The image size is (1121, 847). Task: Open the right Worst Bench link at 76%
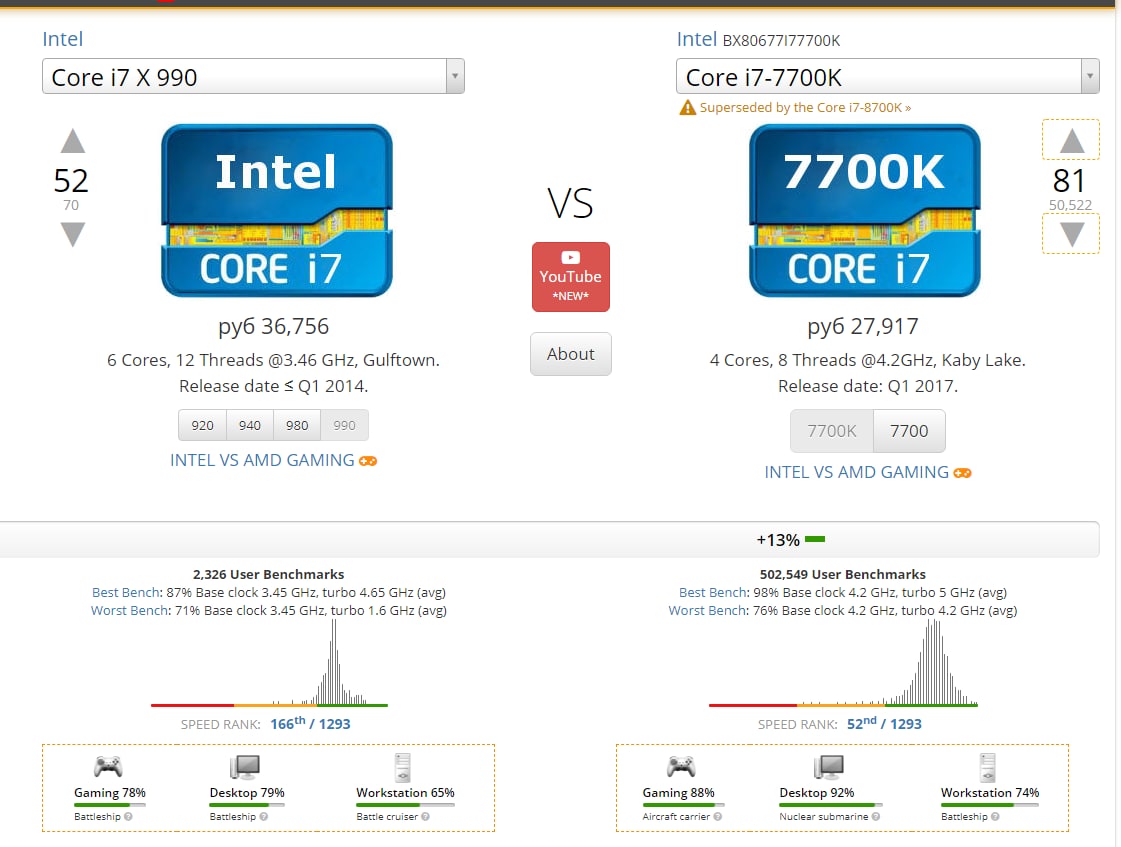click(707, 610)
